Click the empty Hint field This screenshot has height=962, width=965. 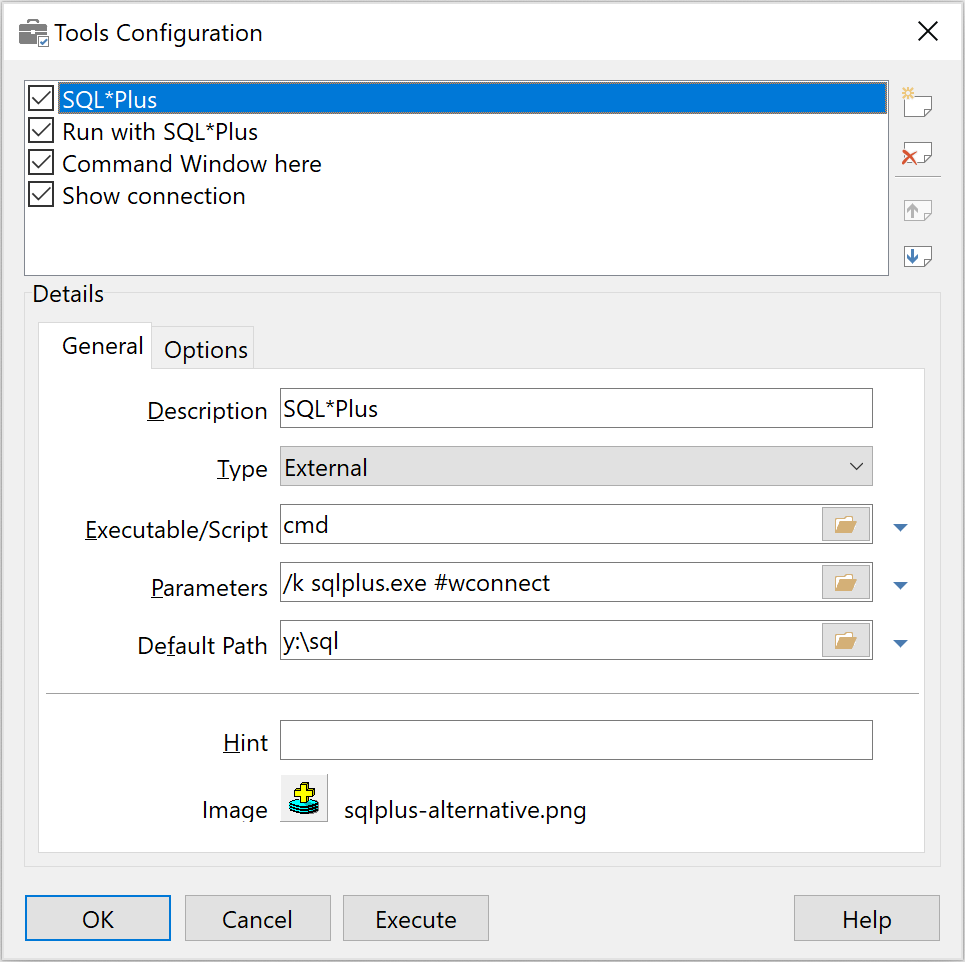pos(576,740)
